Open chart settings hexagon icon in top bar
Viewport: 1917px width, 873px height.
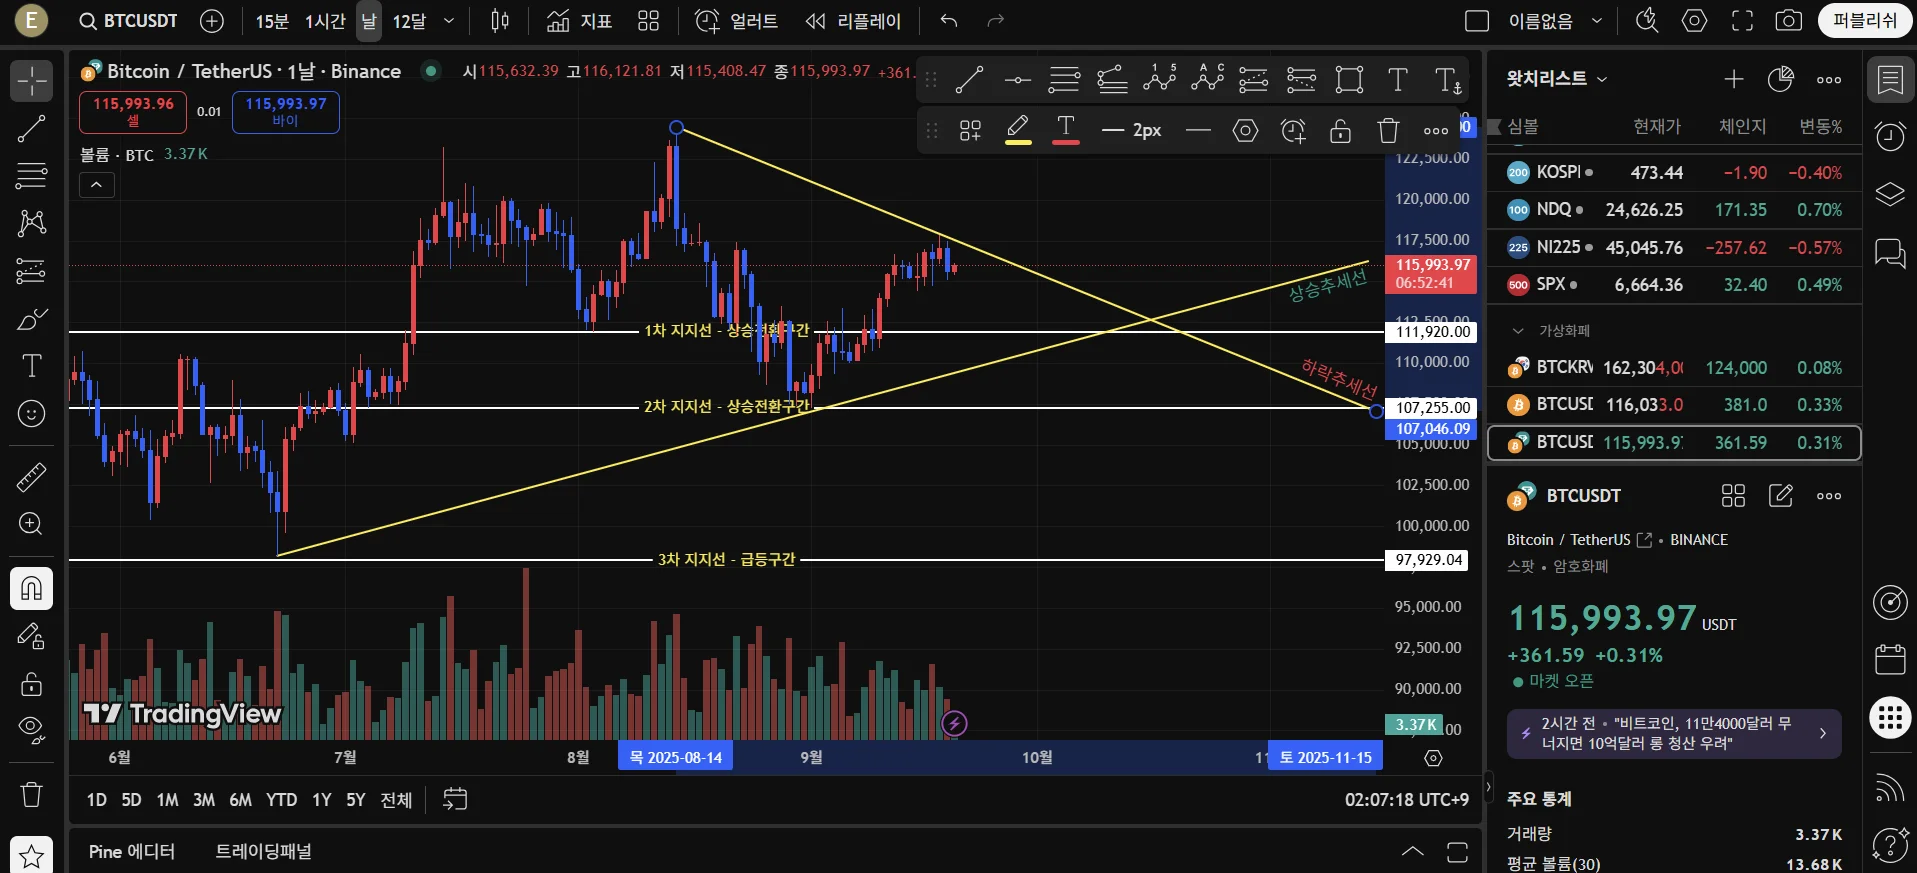click(x=1694, y=21)
